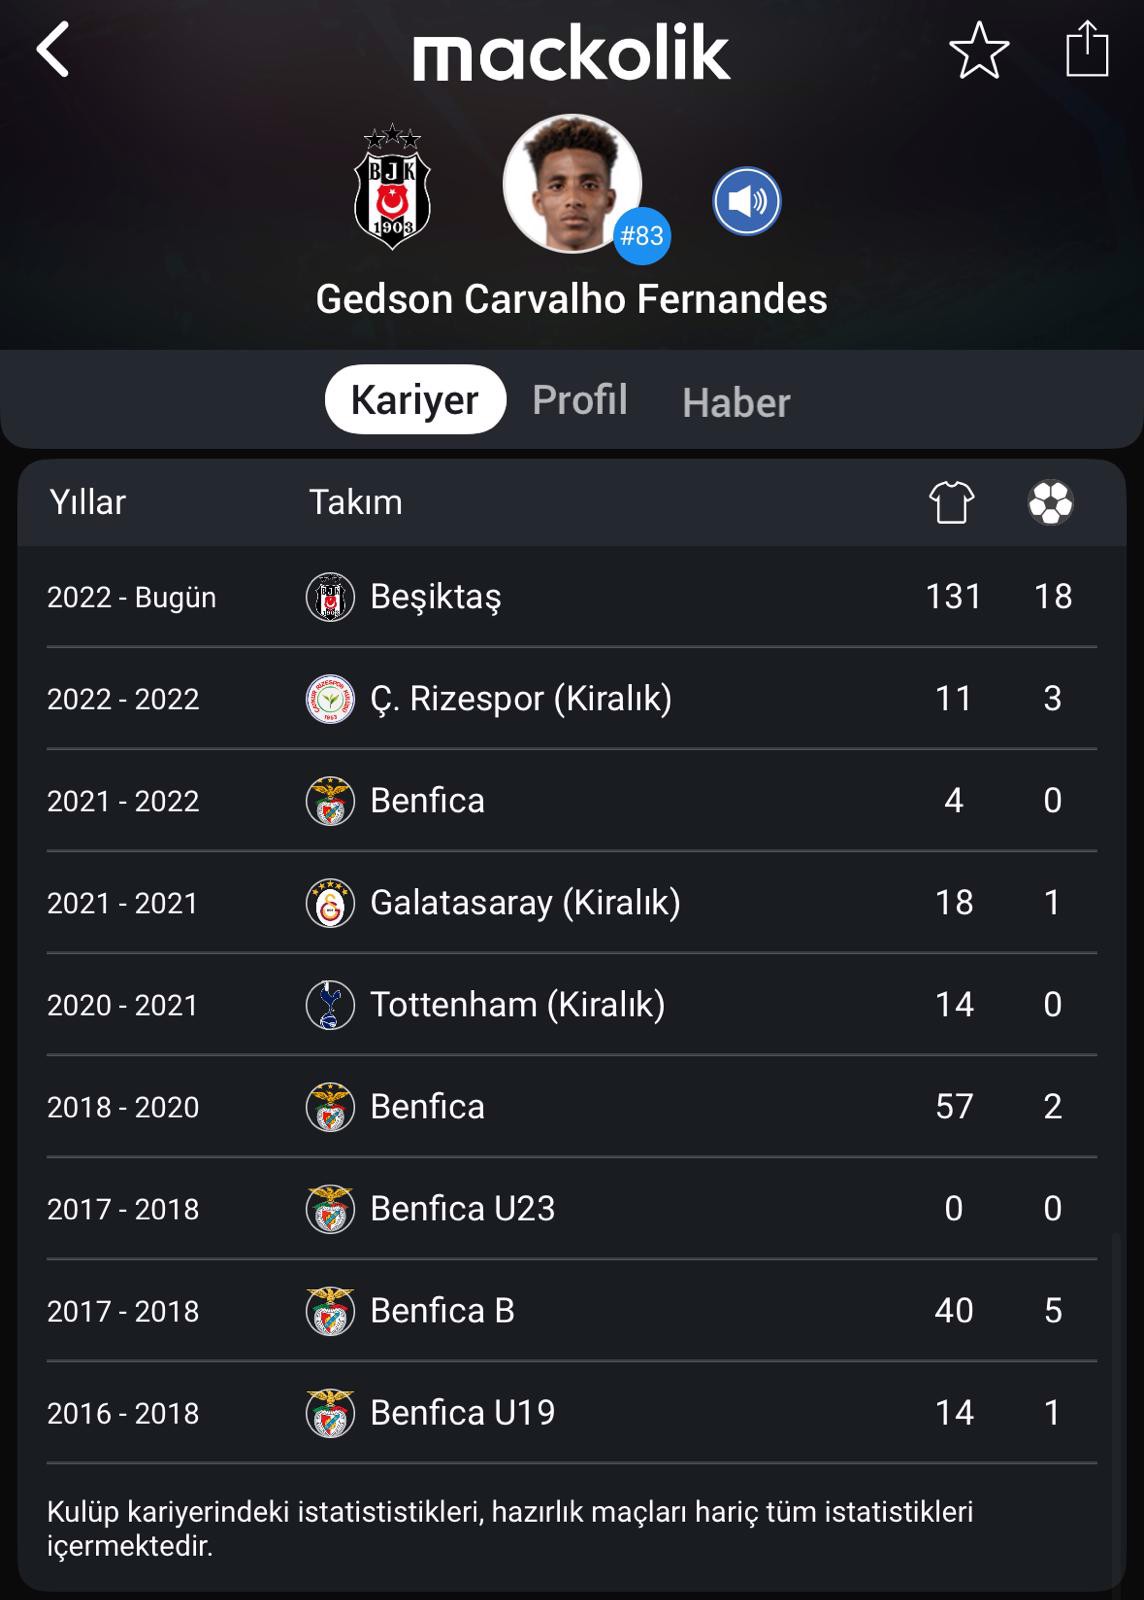
Task: Tap the Beşiktaş crest in header
Action: pos(392,187)
